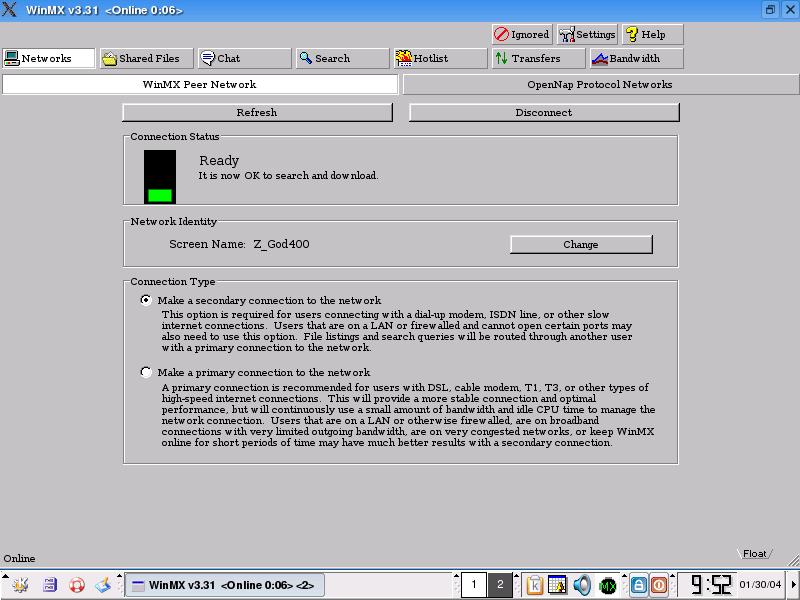Viewport: 800px width, 600px height.
Task: Click the Bandwidth graph icon
Action: pyautogui.click(x=599, y=59)
